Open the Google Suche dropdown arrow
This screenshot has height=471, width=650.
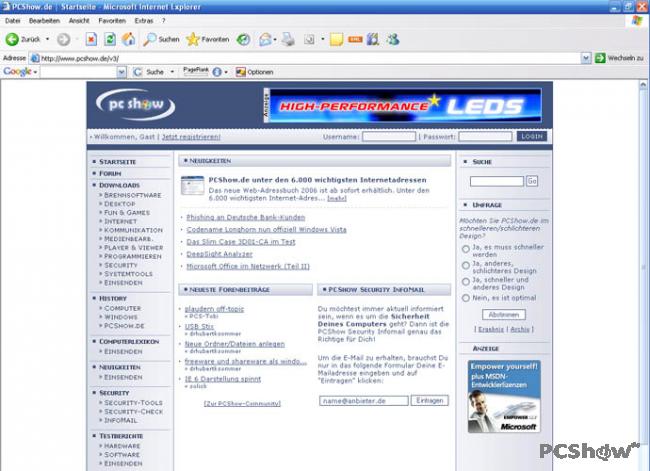[x=172, y=72]
